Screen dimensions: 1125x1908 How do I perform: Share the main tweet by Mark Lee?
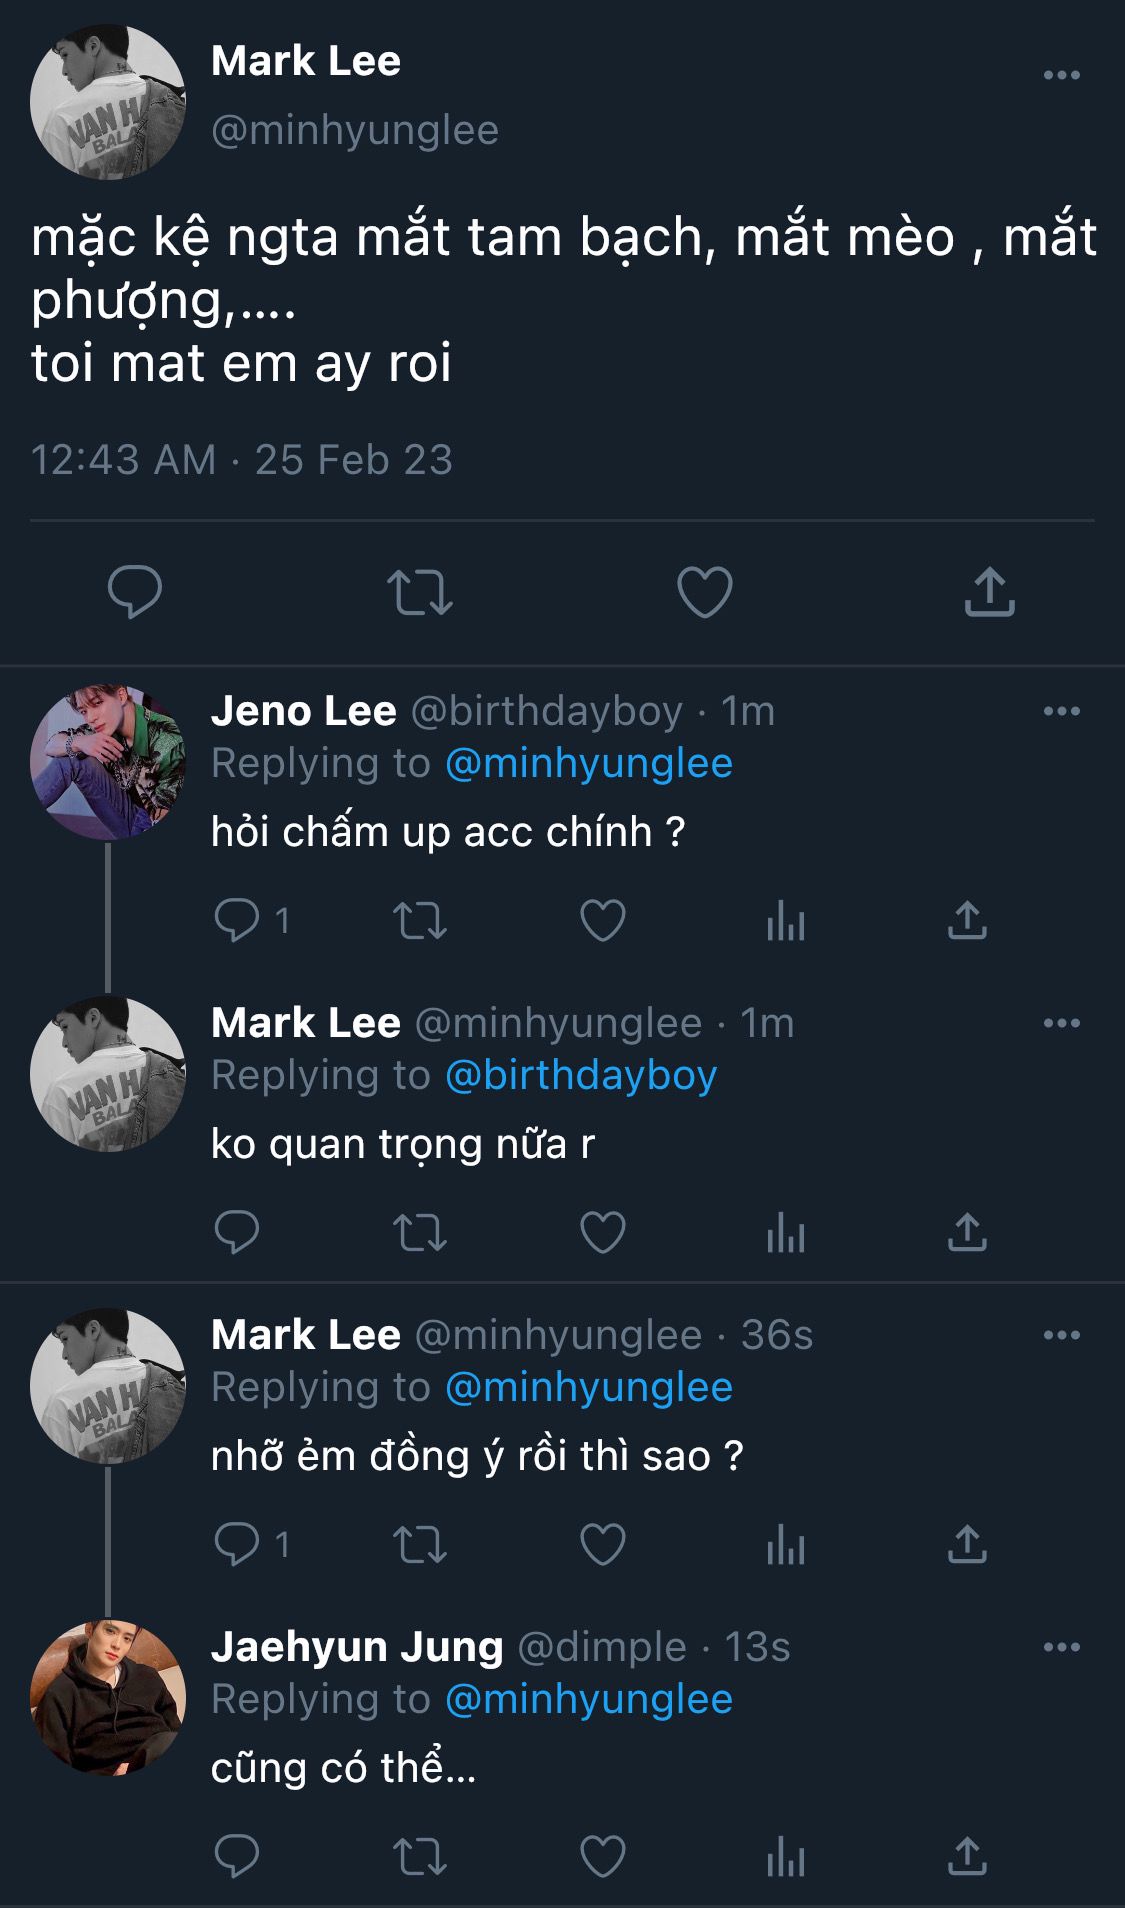[989, 591]
